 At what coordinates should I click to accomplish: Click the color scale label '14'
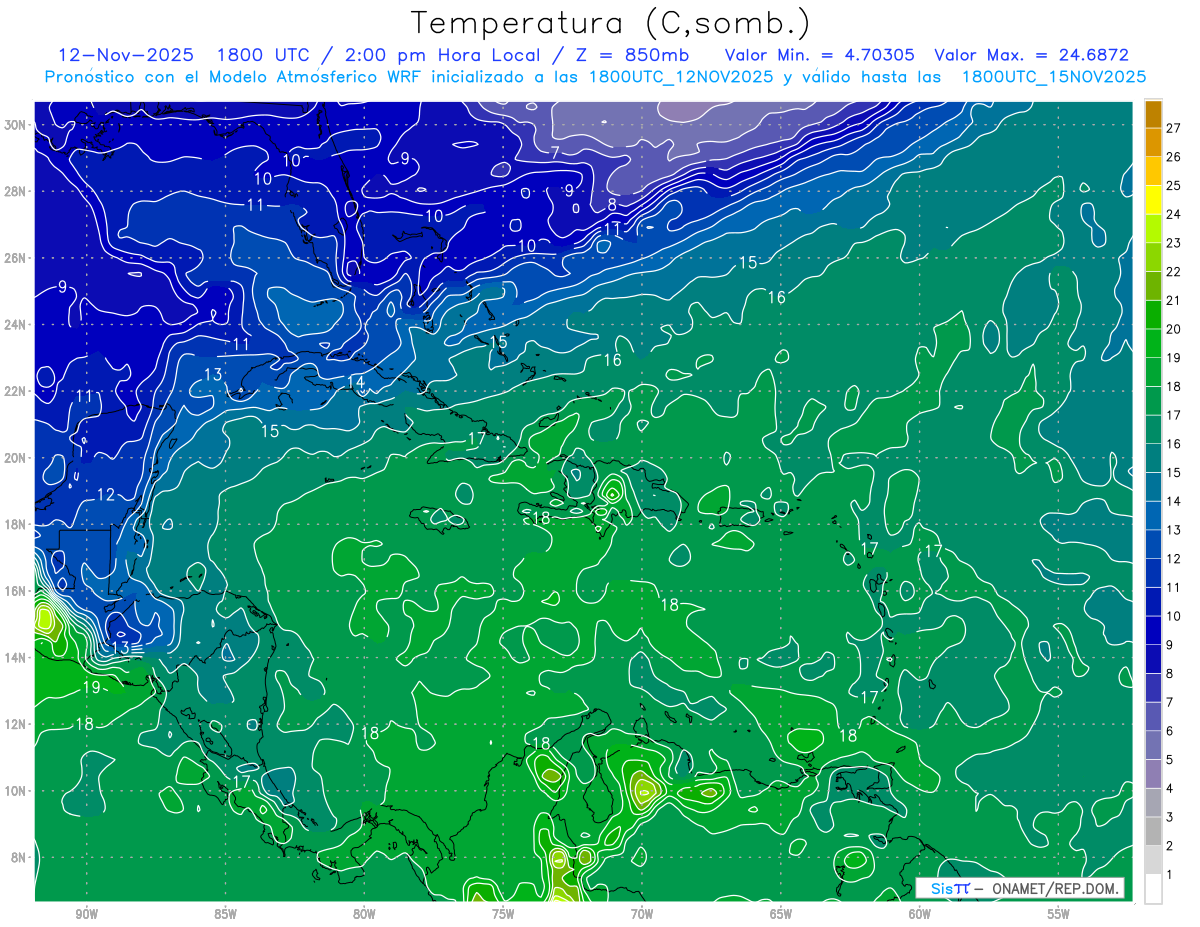[x=1174, y=501]
